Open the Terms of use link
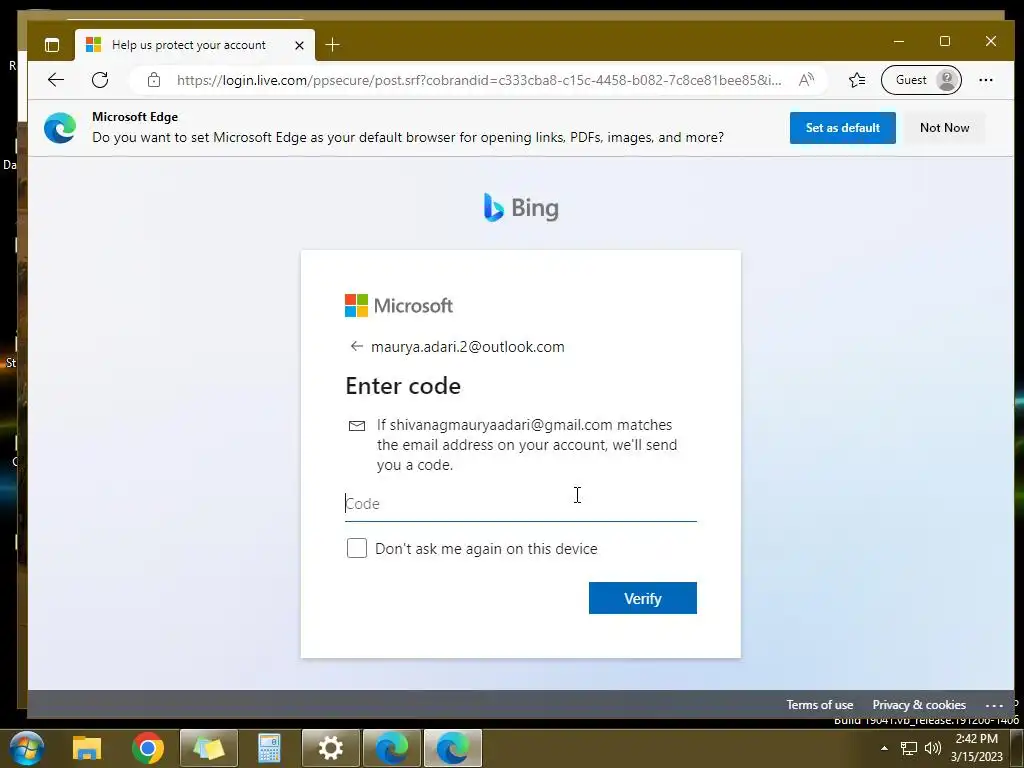 820,705
